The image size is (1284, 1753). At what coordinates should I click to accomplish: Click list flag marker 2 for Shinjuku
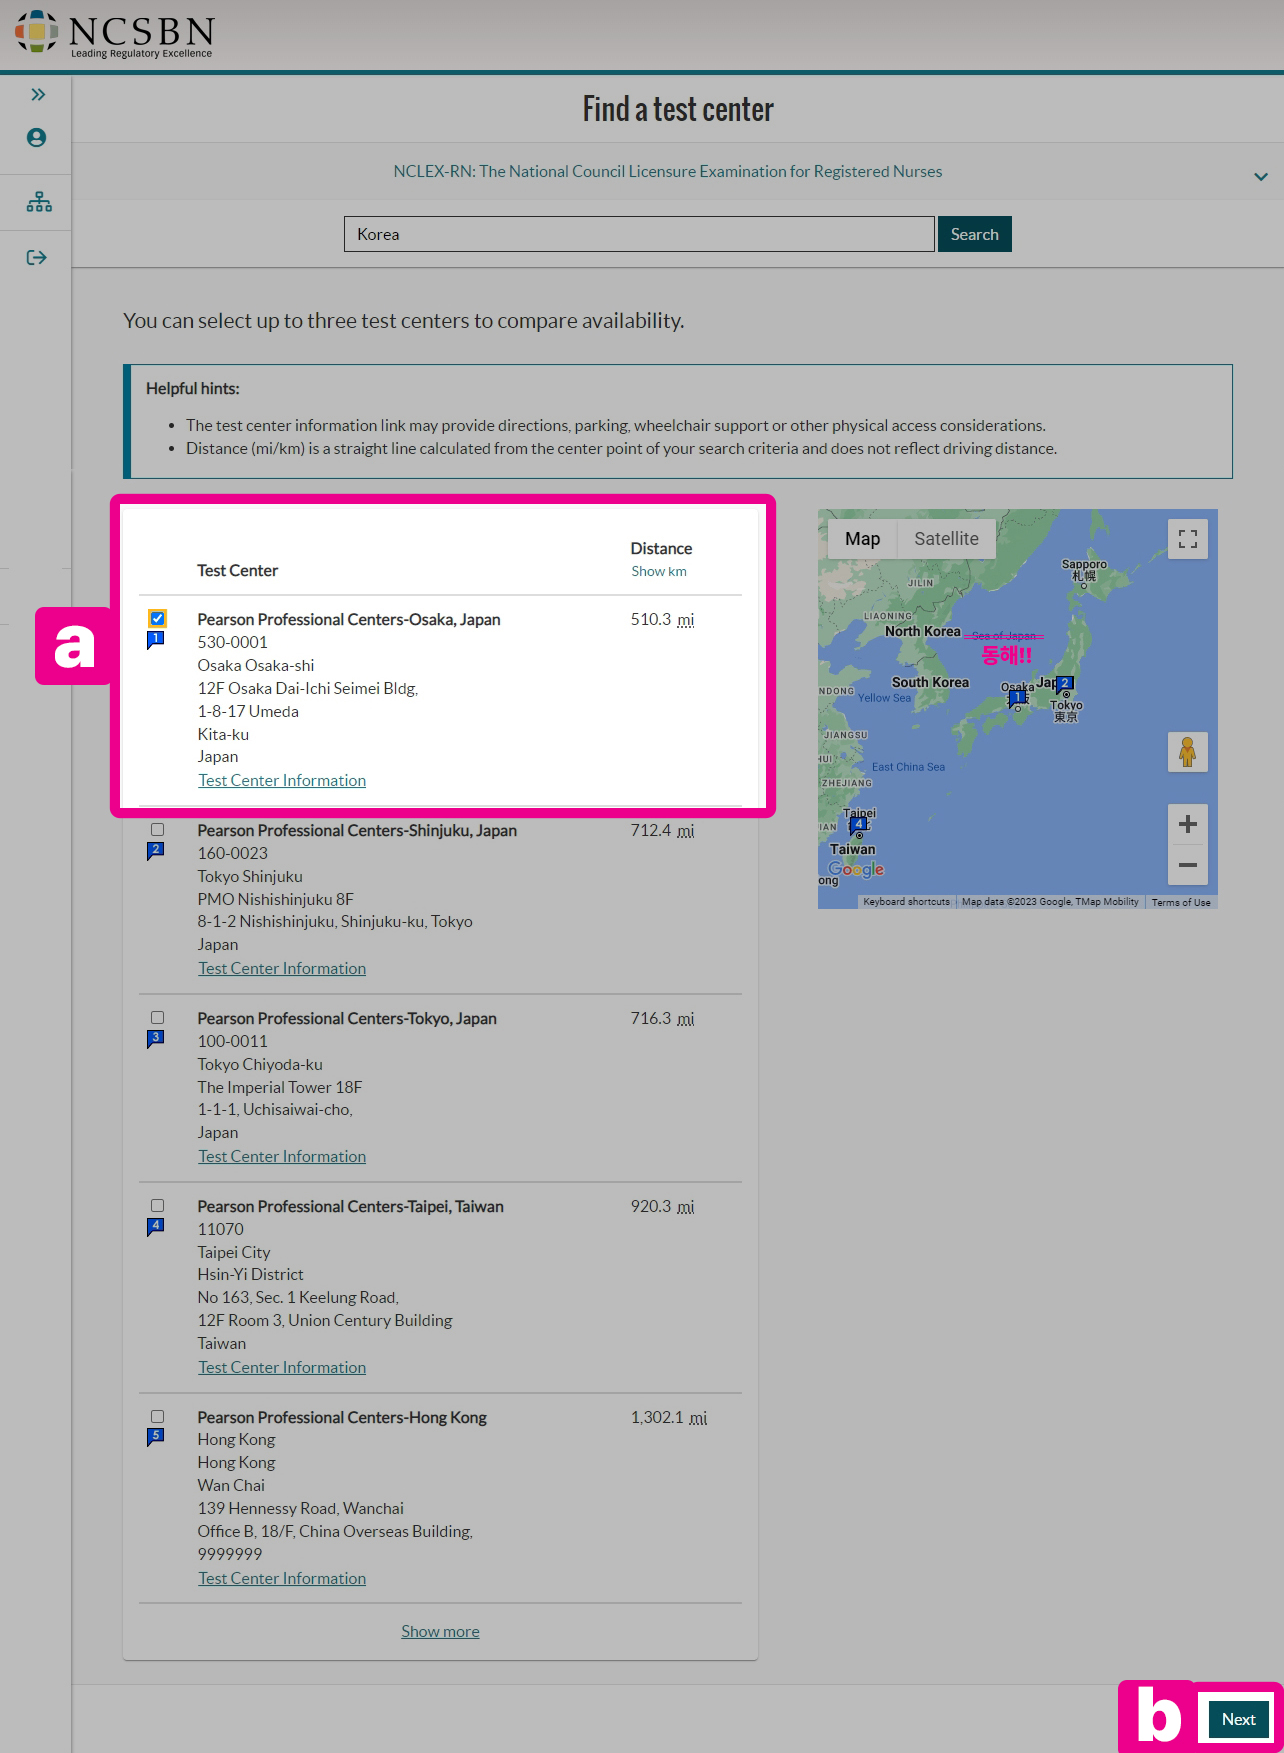pyautogui.click(x=156, y=851)
